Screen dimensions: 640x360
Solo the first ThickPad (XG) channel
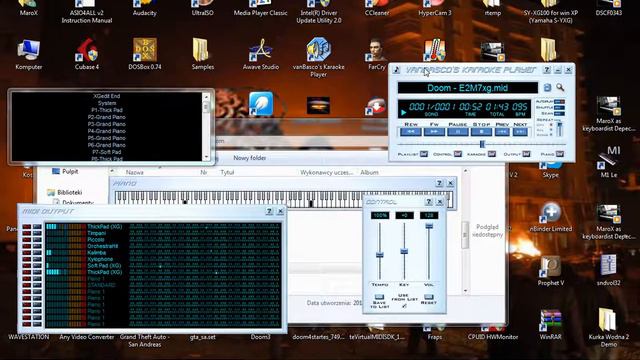tap(37, 227)
